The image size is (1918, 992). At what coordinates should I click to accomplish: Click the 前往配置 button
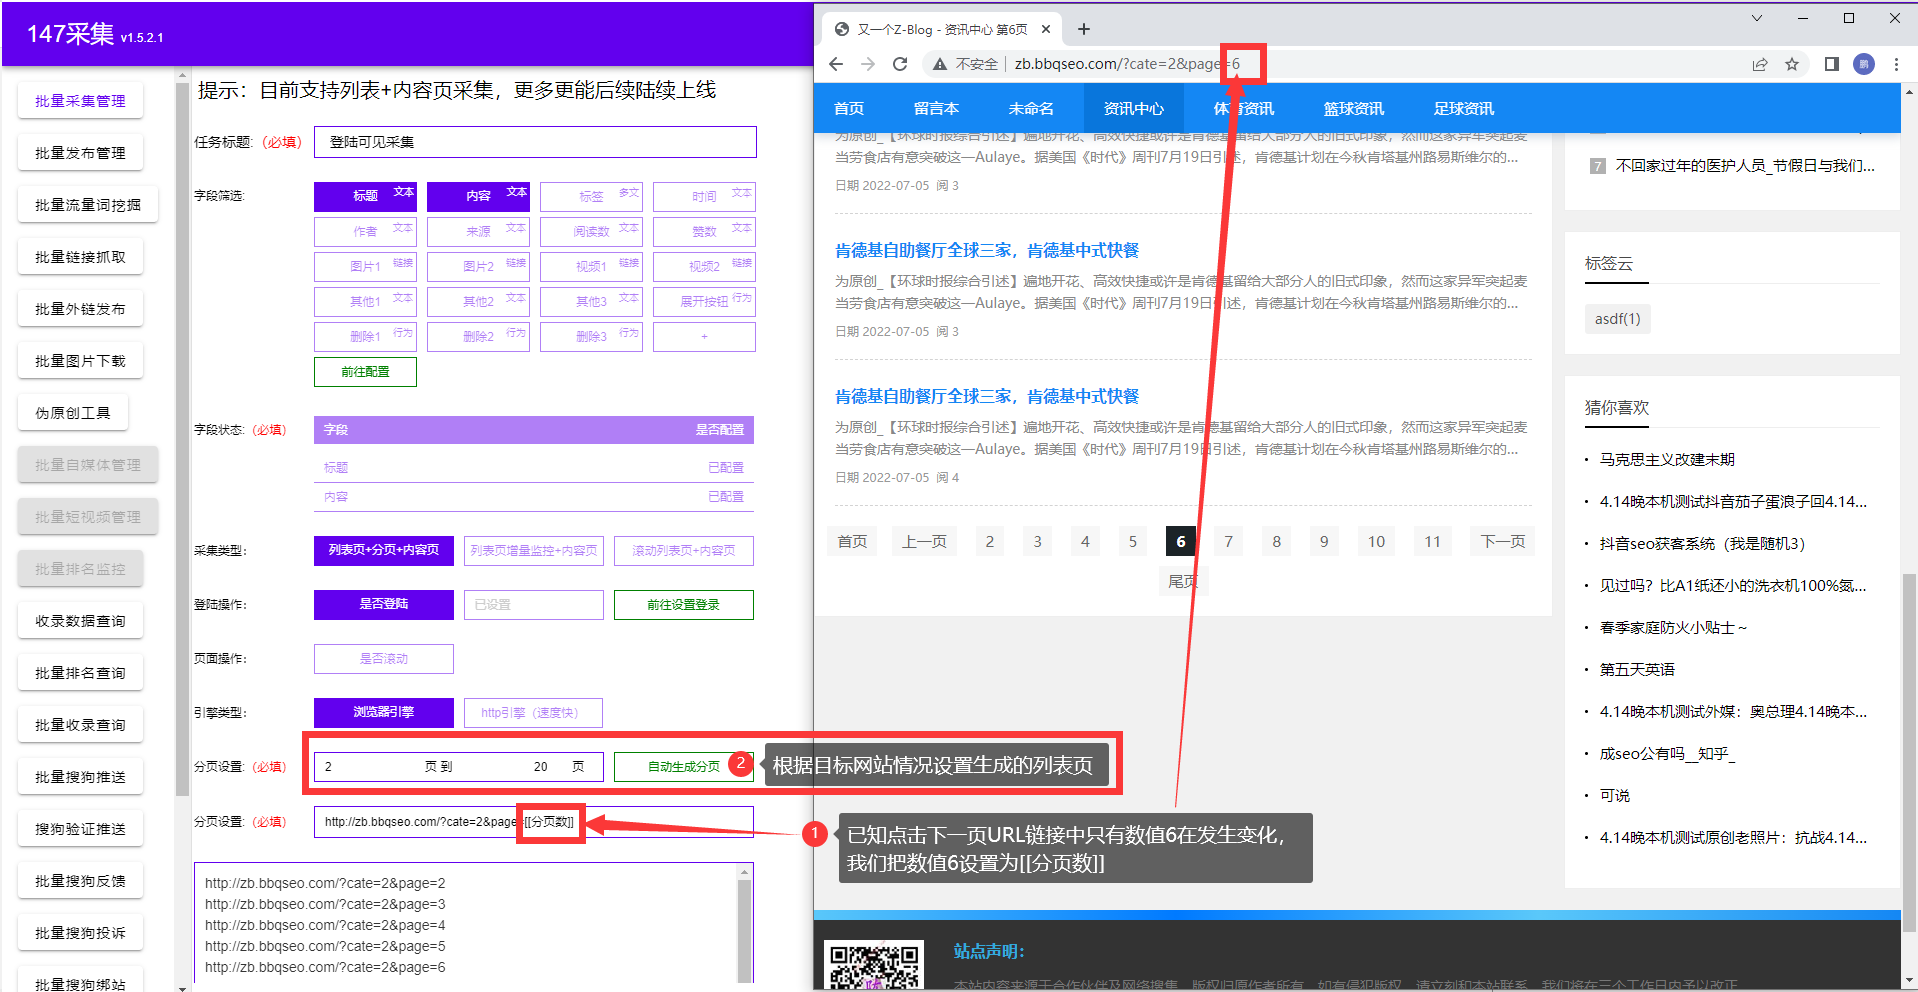[x=365, y=372]
